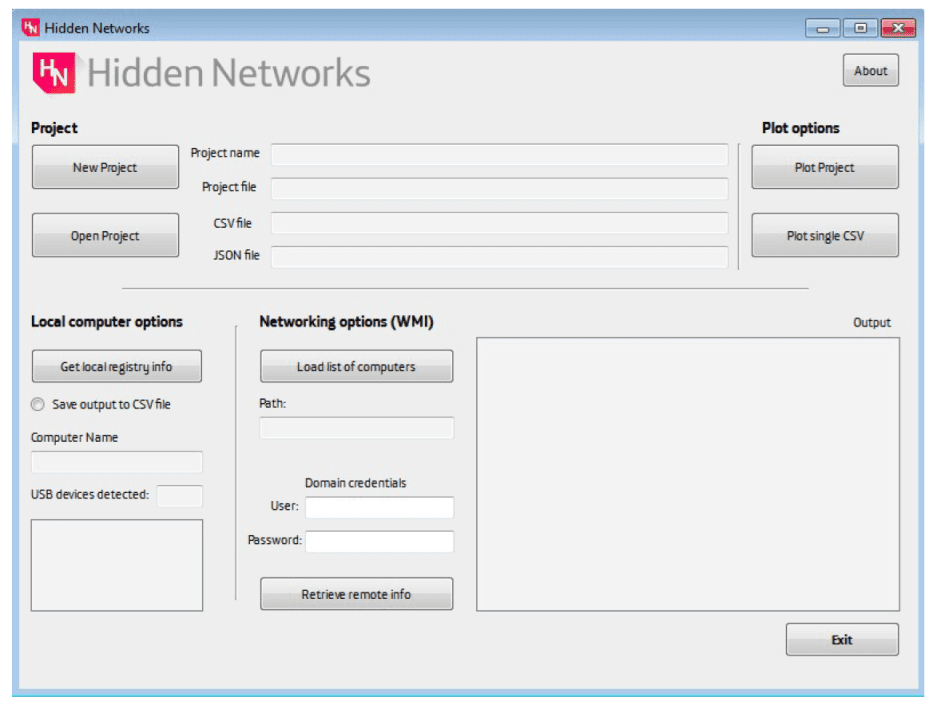Screen dimensions: 936x711
Task: Enable Save output to CSV file option
Action: click(38, 405)
